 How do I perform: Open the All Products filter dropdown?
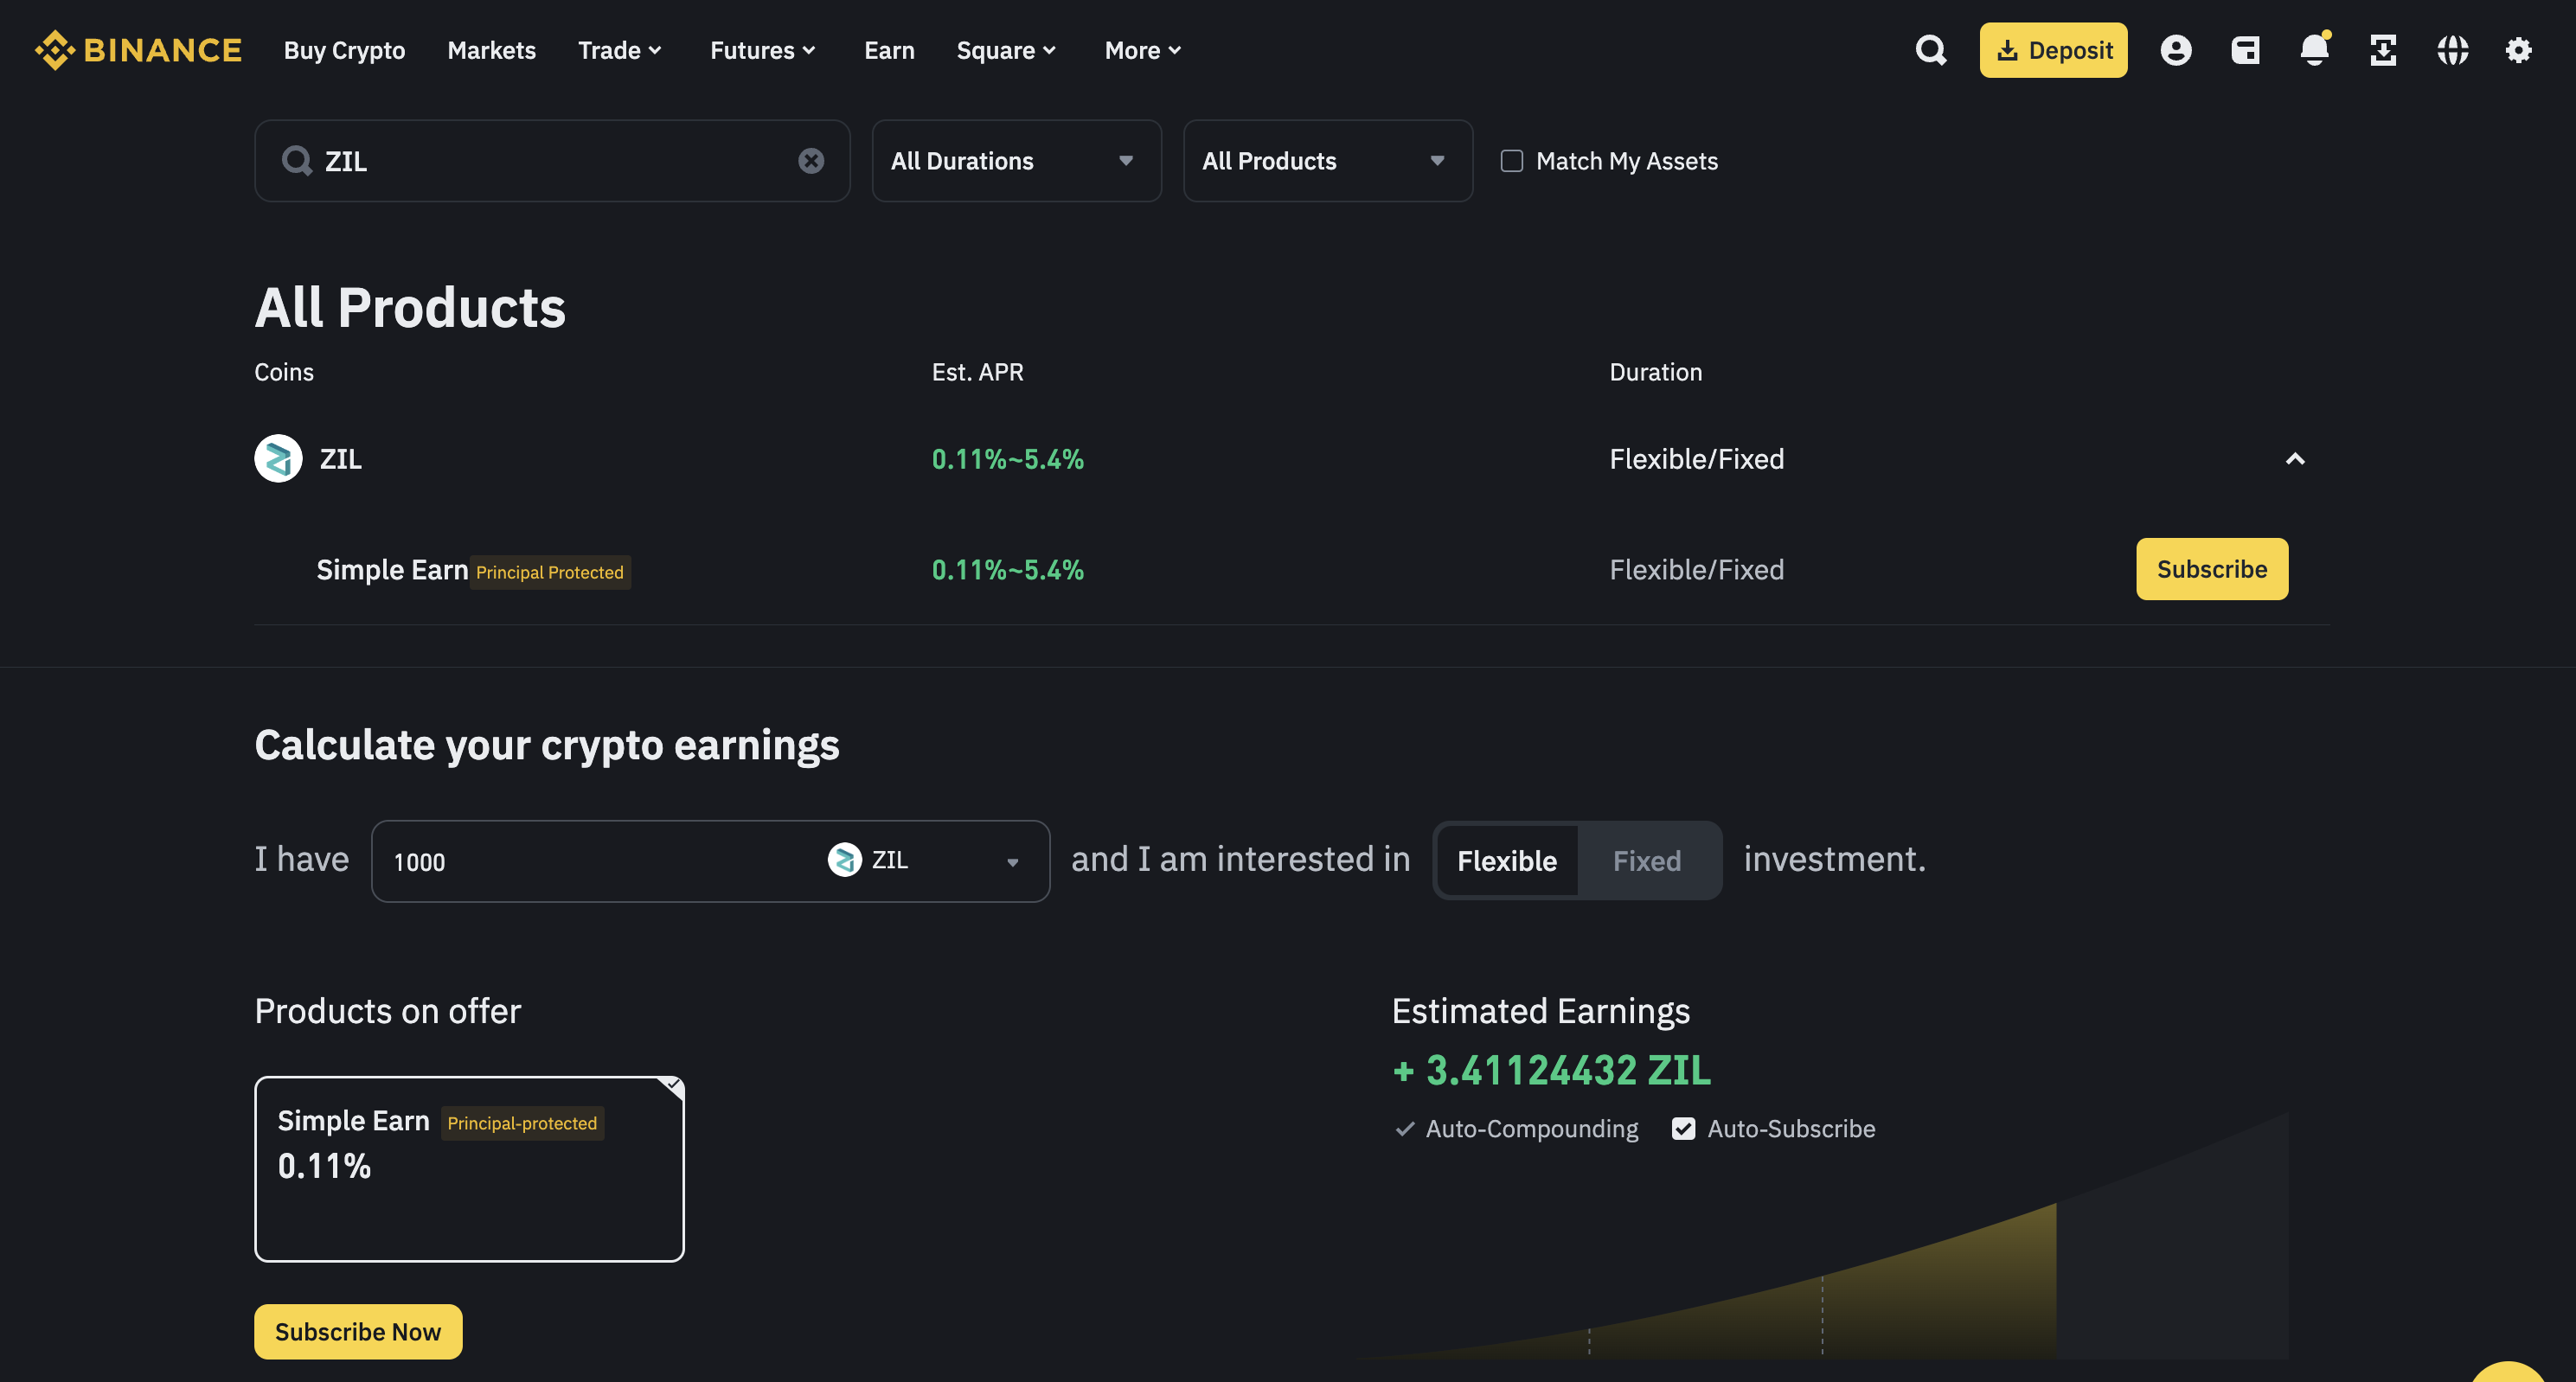[x=1326, y=161]
